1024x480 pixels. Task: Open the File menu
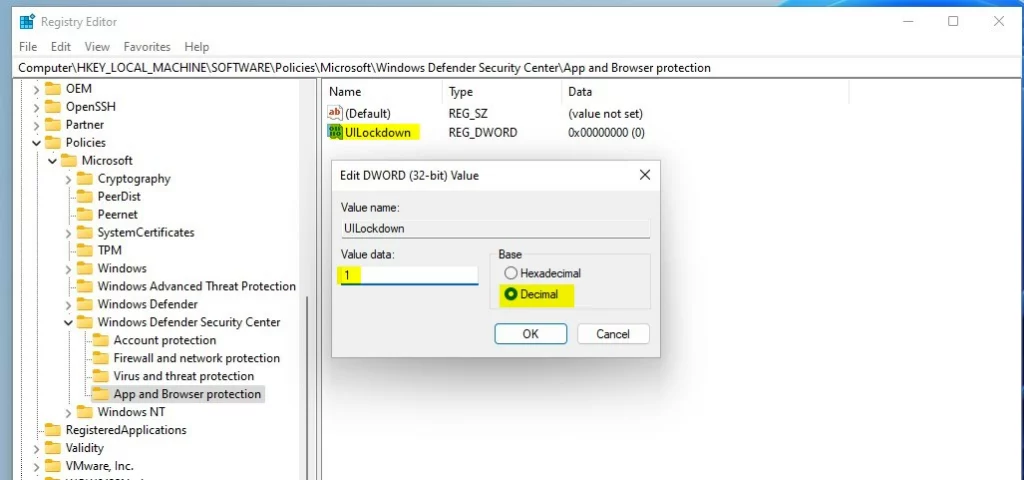[28, 47]
